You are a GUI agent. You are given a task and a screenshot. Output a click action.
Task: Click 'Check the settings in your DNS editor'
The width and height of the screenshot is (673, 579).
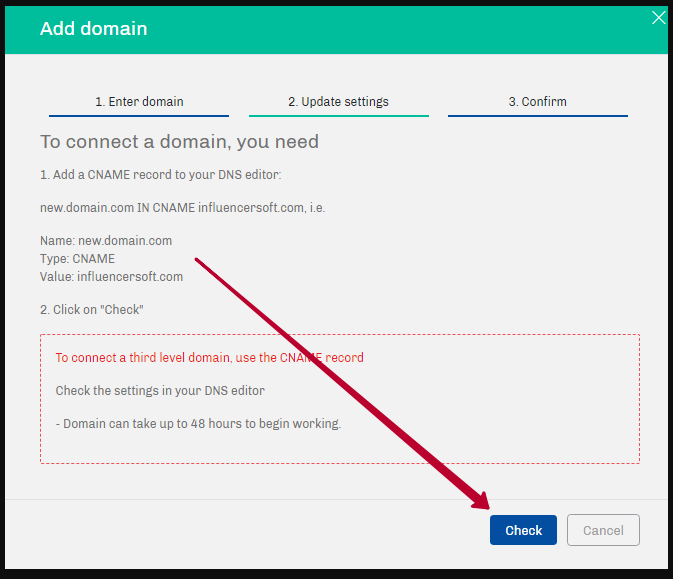pos(160,391)
